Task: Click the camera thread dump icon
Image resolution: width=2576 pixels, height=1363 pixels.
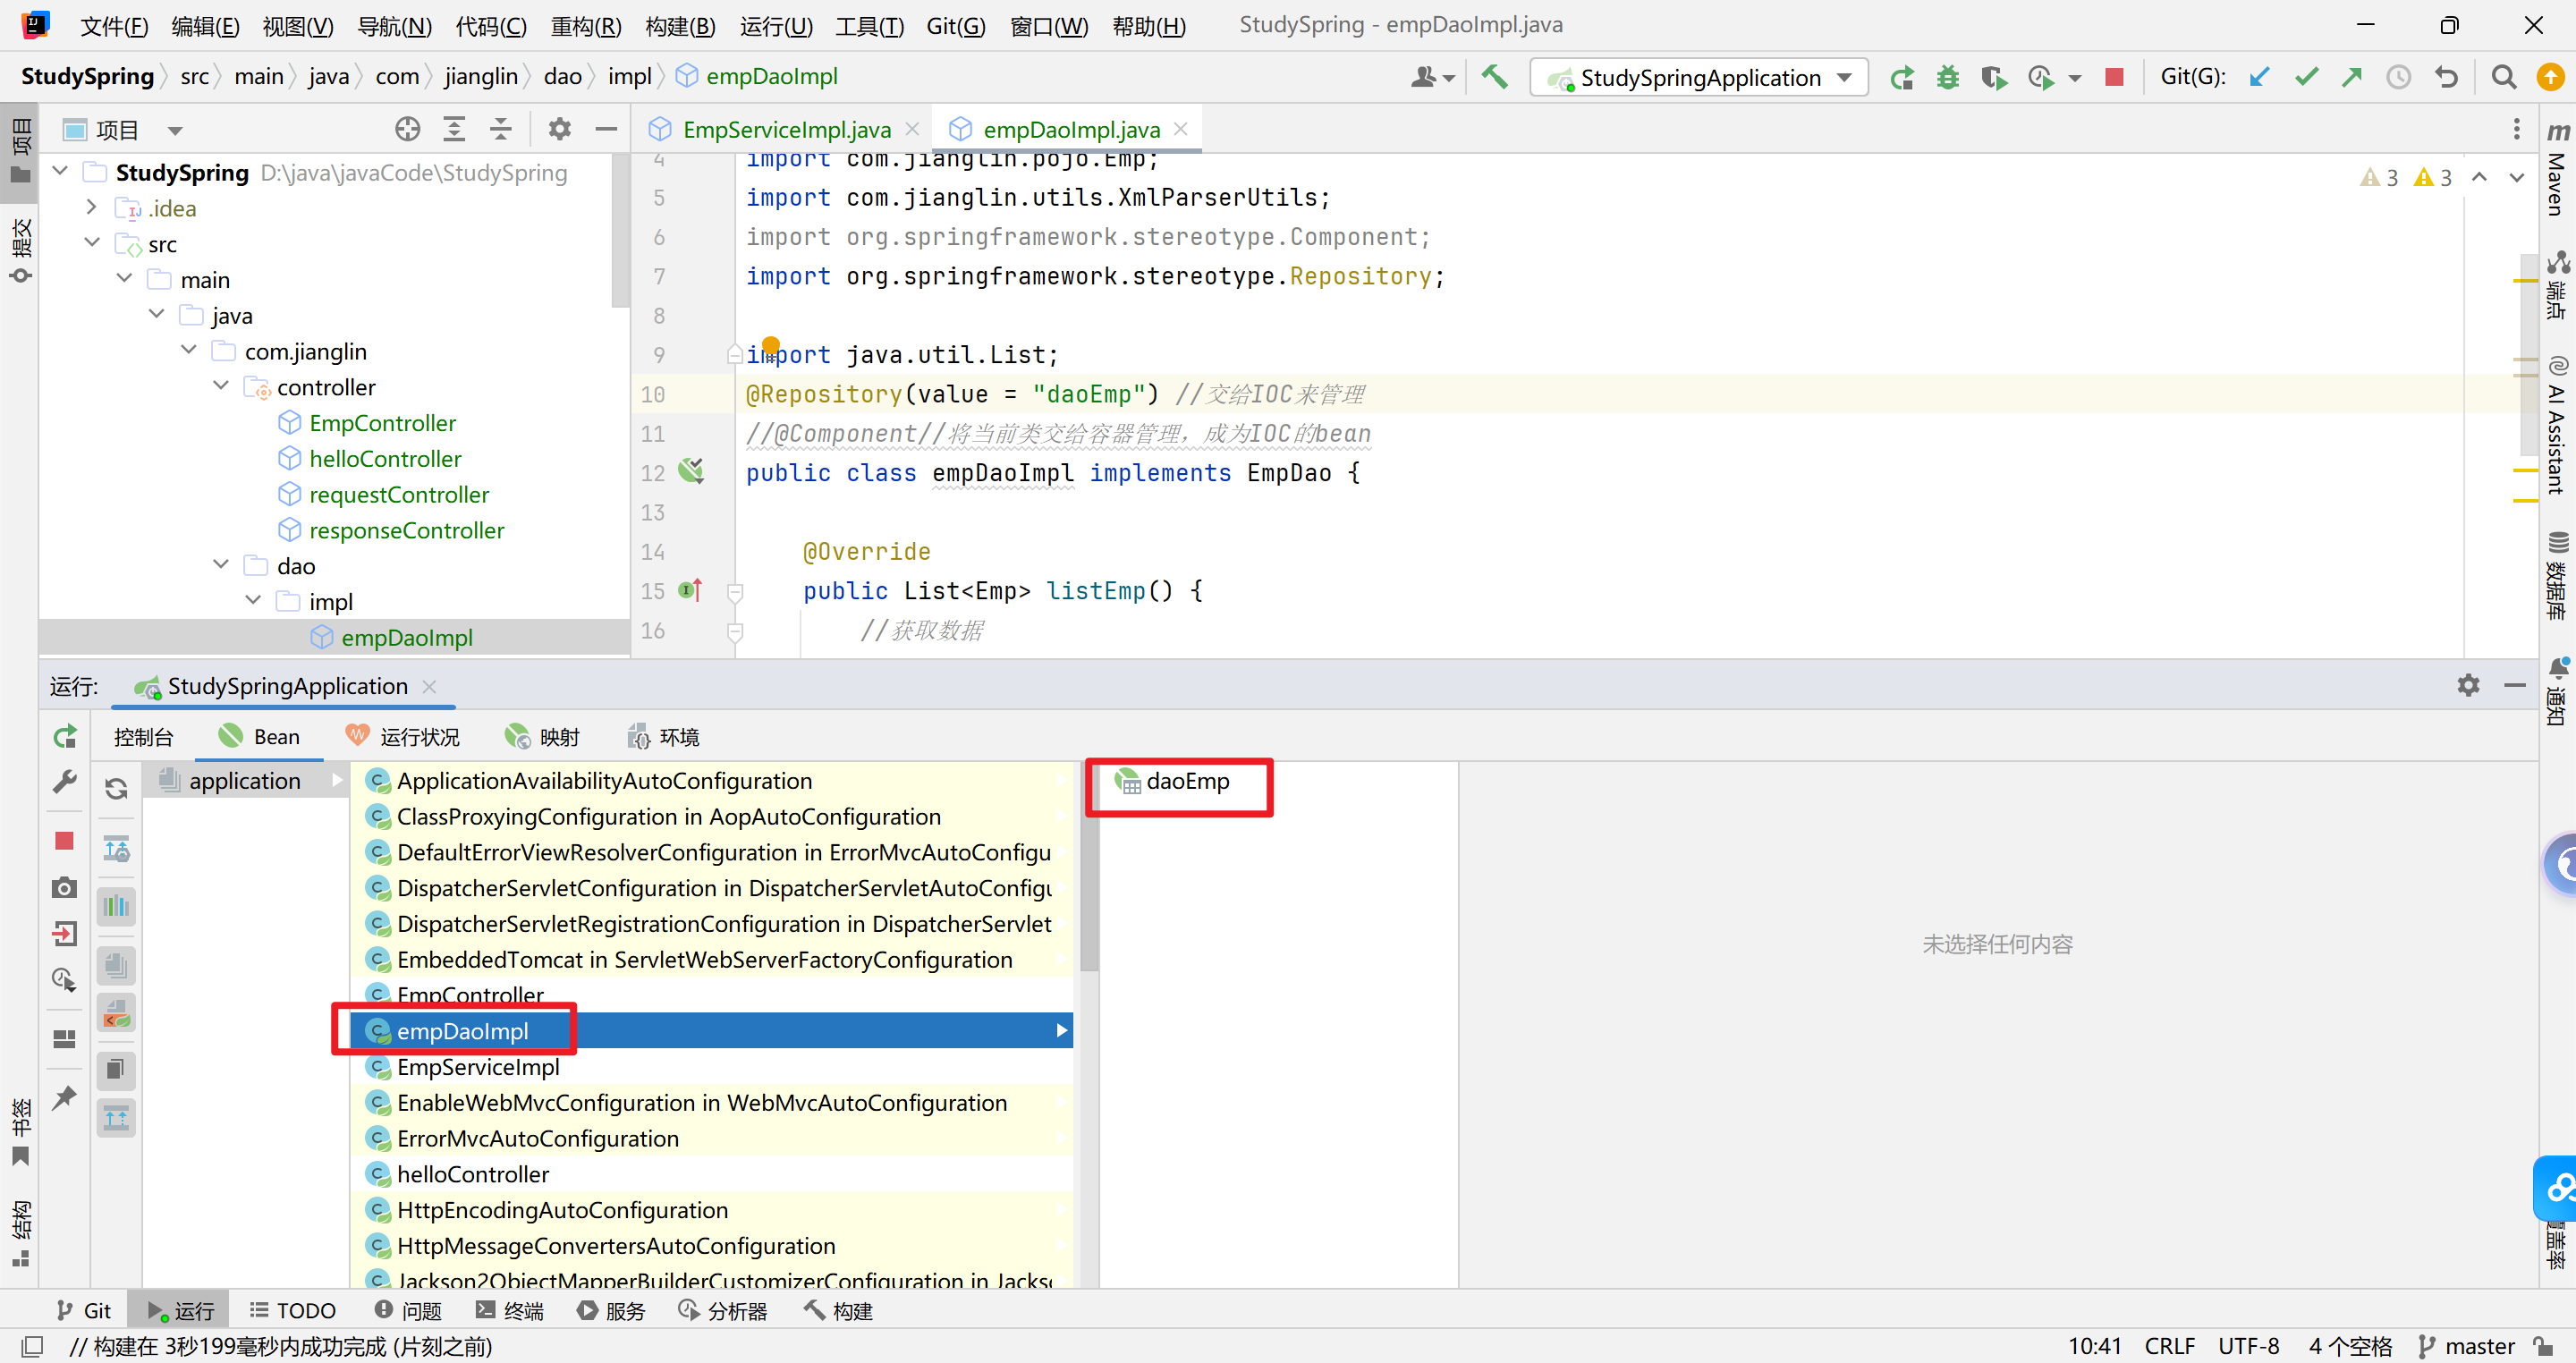Action: (x=64, y=888)
